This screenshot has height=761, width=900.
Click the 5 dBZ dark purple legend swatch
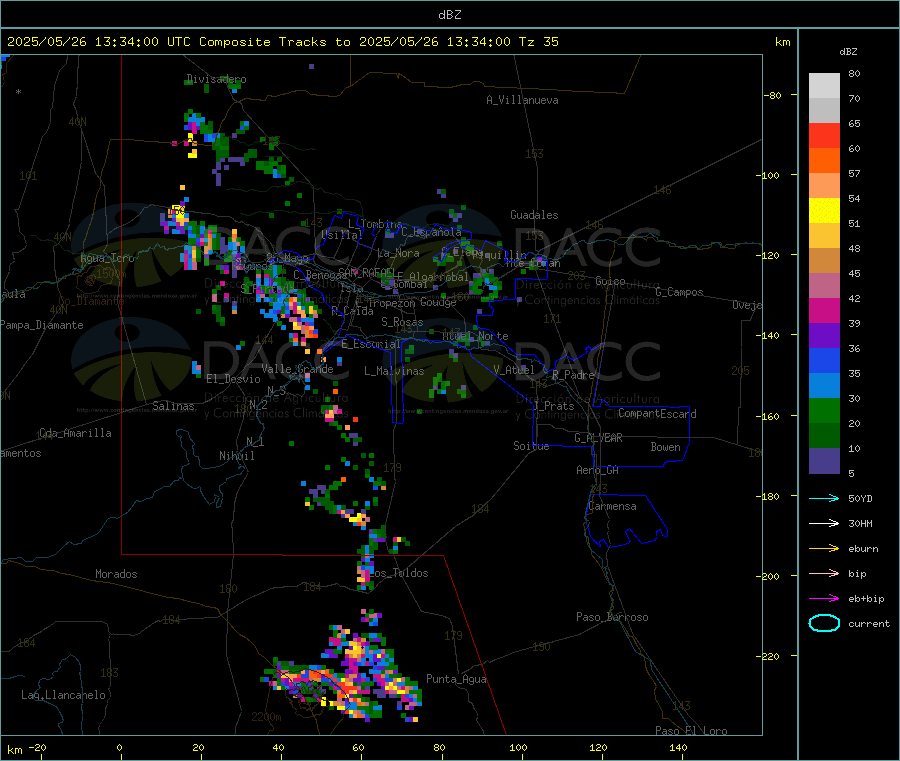(x=824, y=461)
